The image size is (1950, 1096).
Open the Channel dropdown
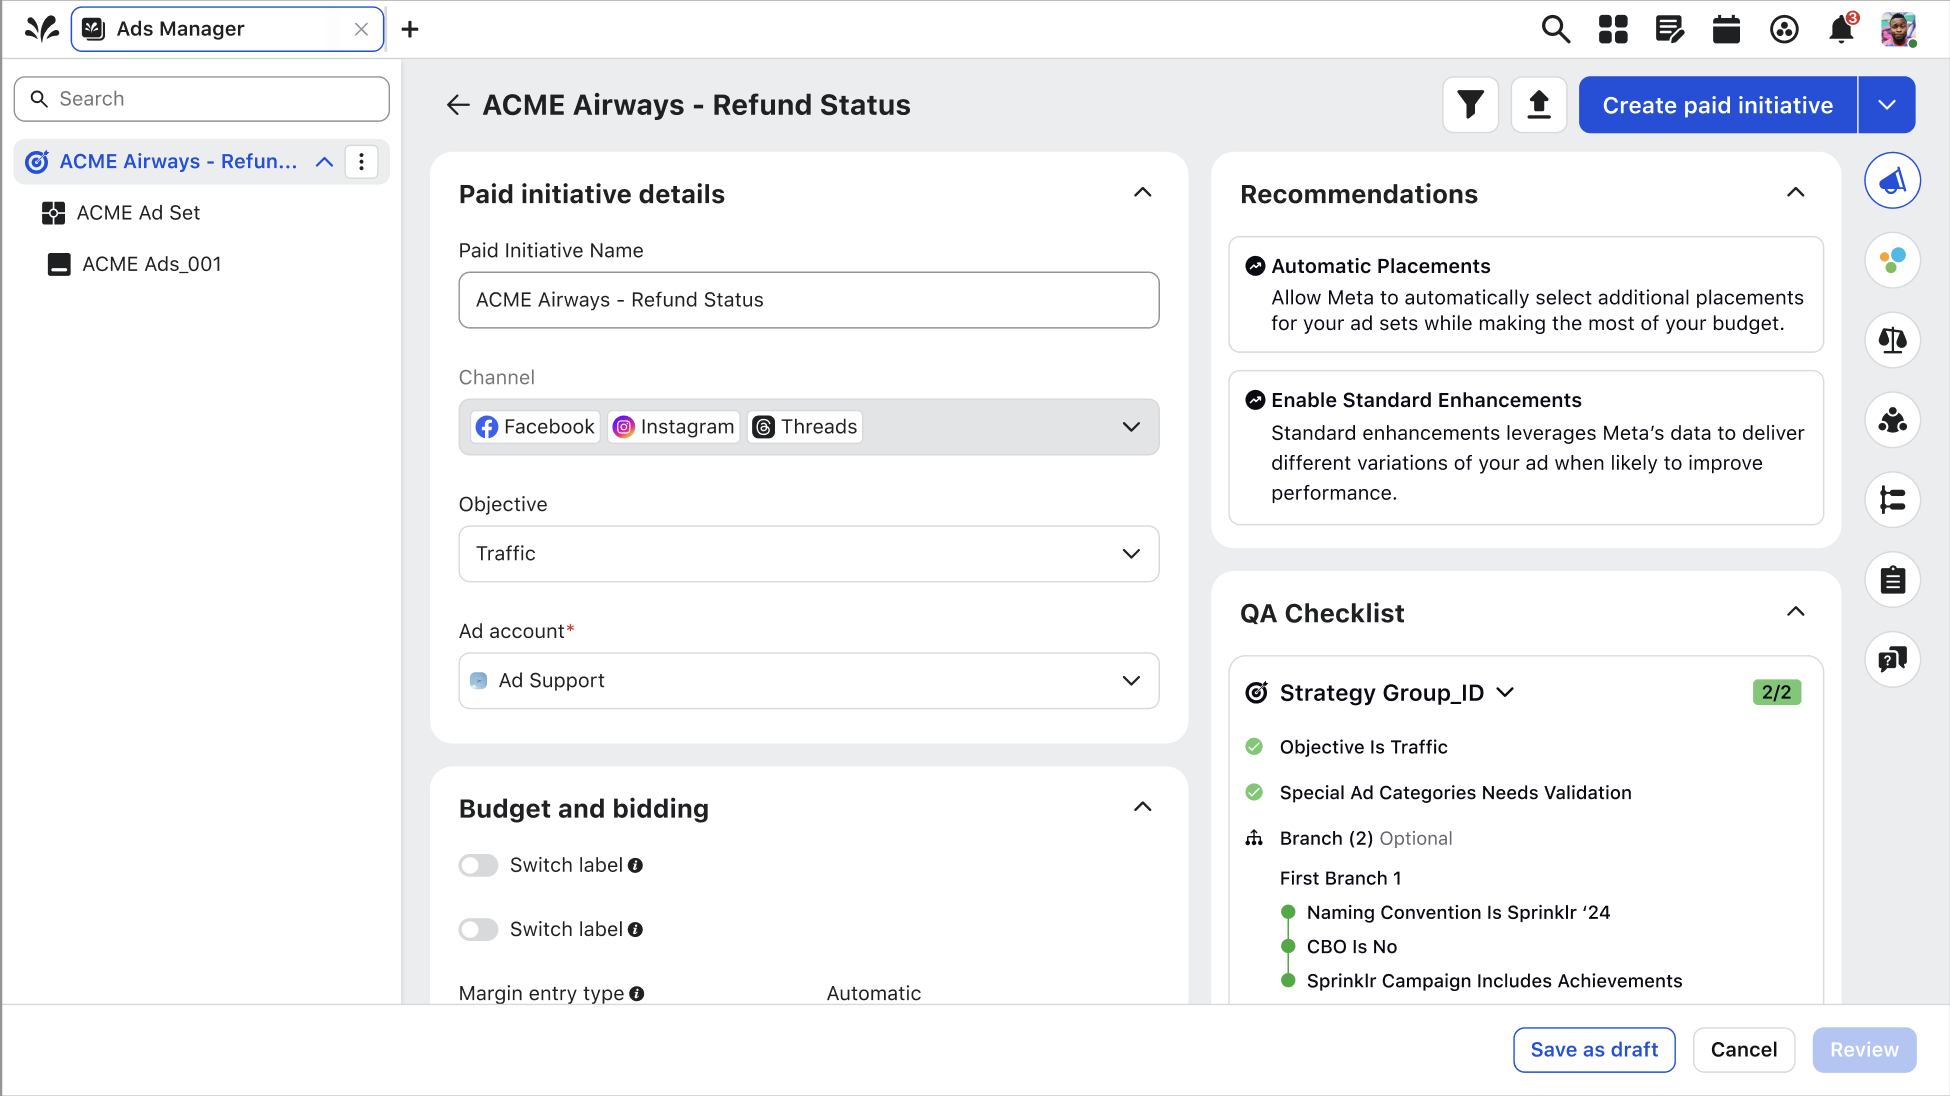pos(809,427)
